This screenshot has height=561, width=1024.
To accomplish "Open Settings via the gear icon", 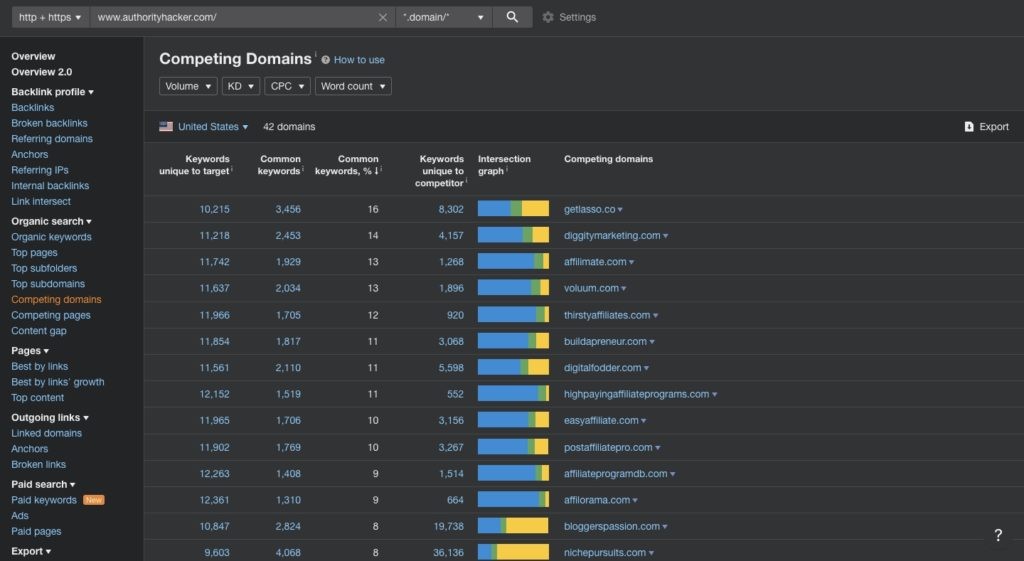I will click(548, 17).
